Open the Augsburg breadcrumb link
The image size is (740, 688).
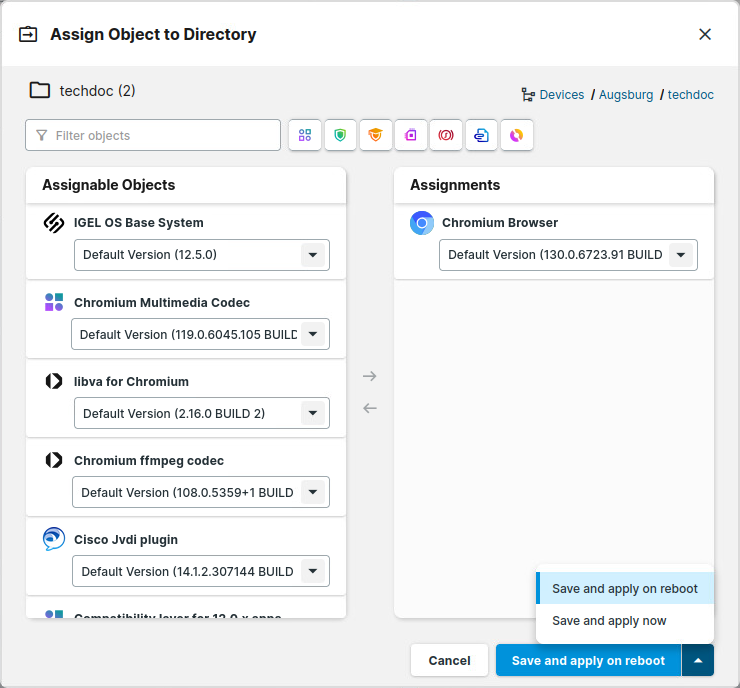(626, 95)
